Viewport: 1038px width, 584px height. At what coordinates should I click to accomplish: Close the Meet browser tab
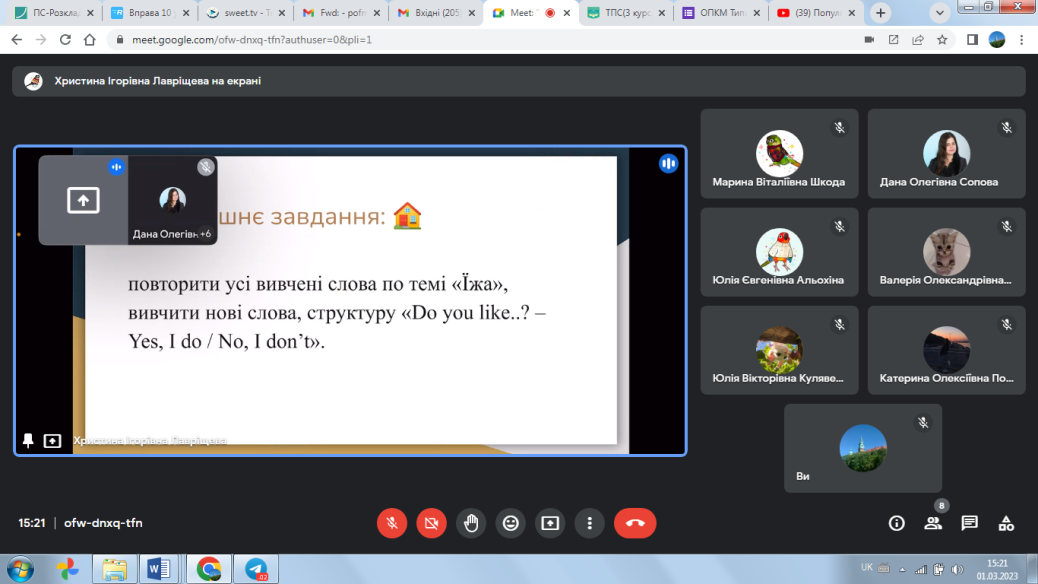[567, 13]
